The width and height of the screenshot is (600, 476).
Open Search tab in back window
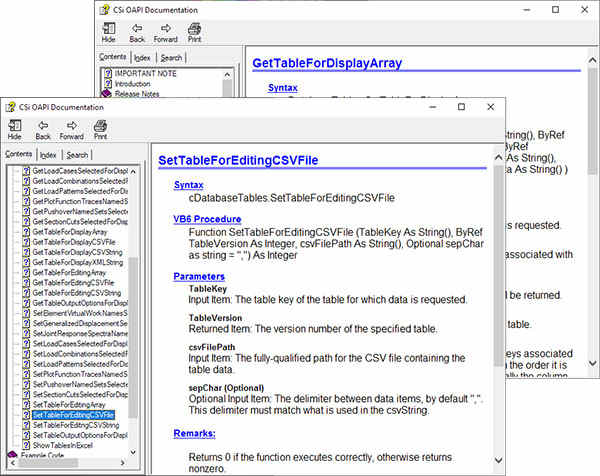(x=171, y=58)
